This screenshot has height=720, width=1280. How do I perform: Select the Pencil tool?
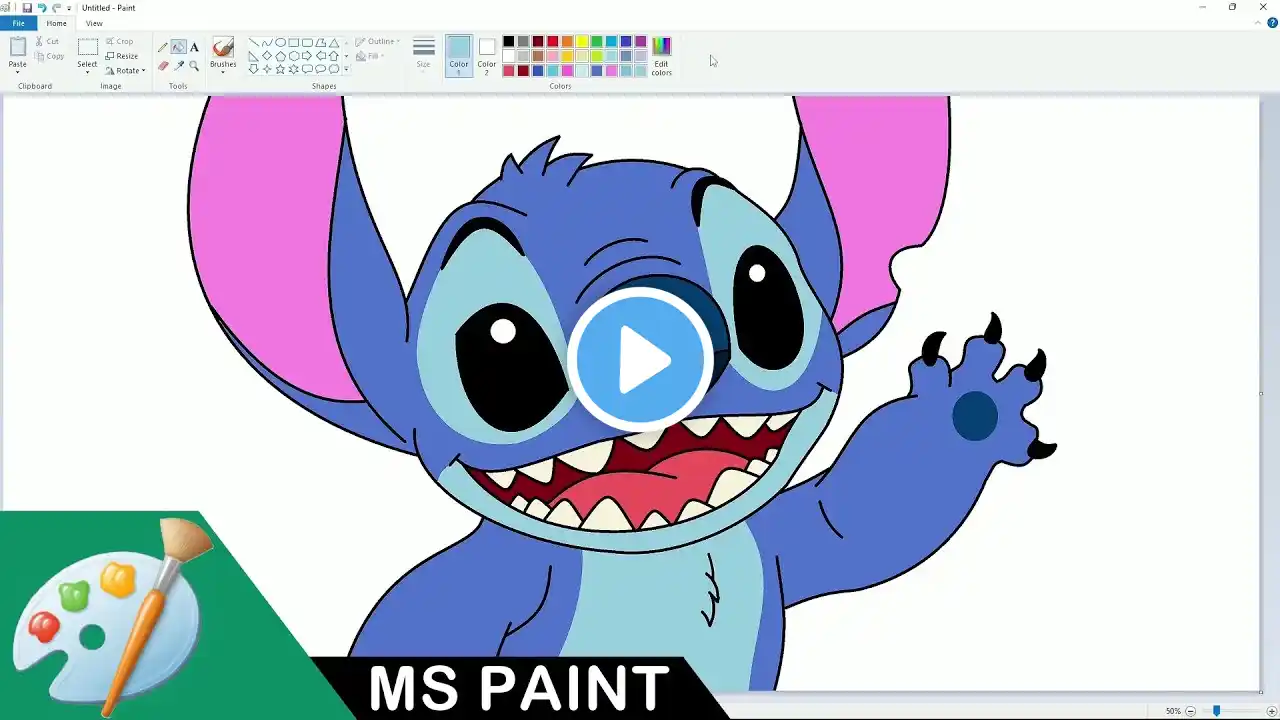163,47
